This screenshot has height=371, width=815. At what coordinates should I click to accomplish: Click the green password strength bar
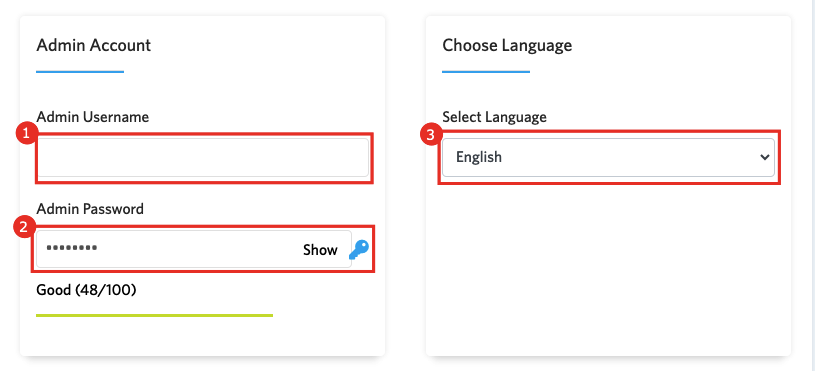[154, 315]
